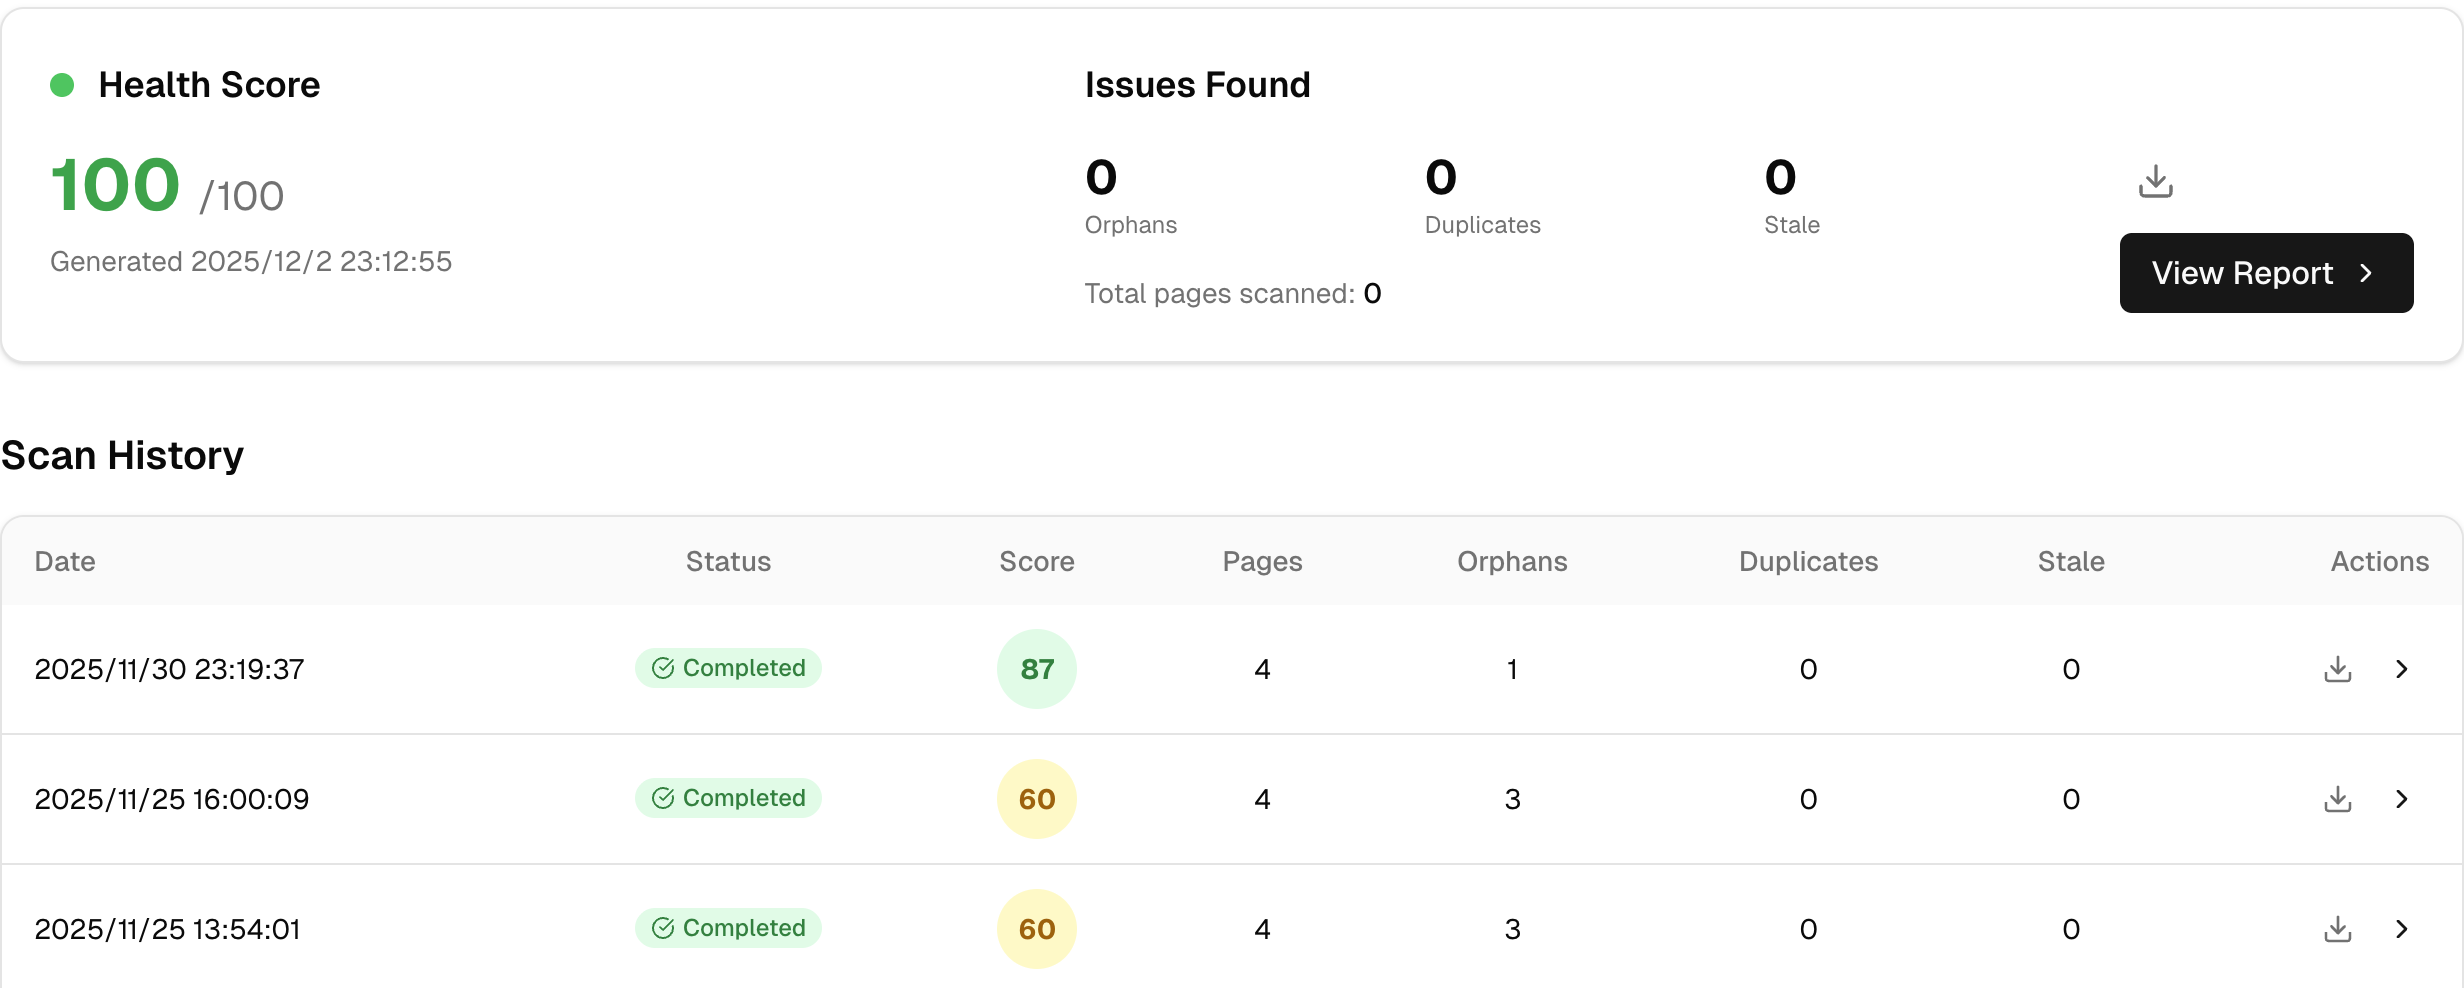Download the 2025/11/25 16:00:09 scan report
This screenshot has height=988, width=2464.
coord(2337,799)
